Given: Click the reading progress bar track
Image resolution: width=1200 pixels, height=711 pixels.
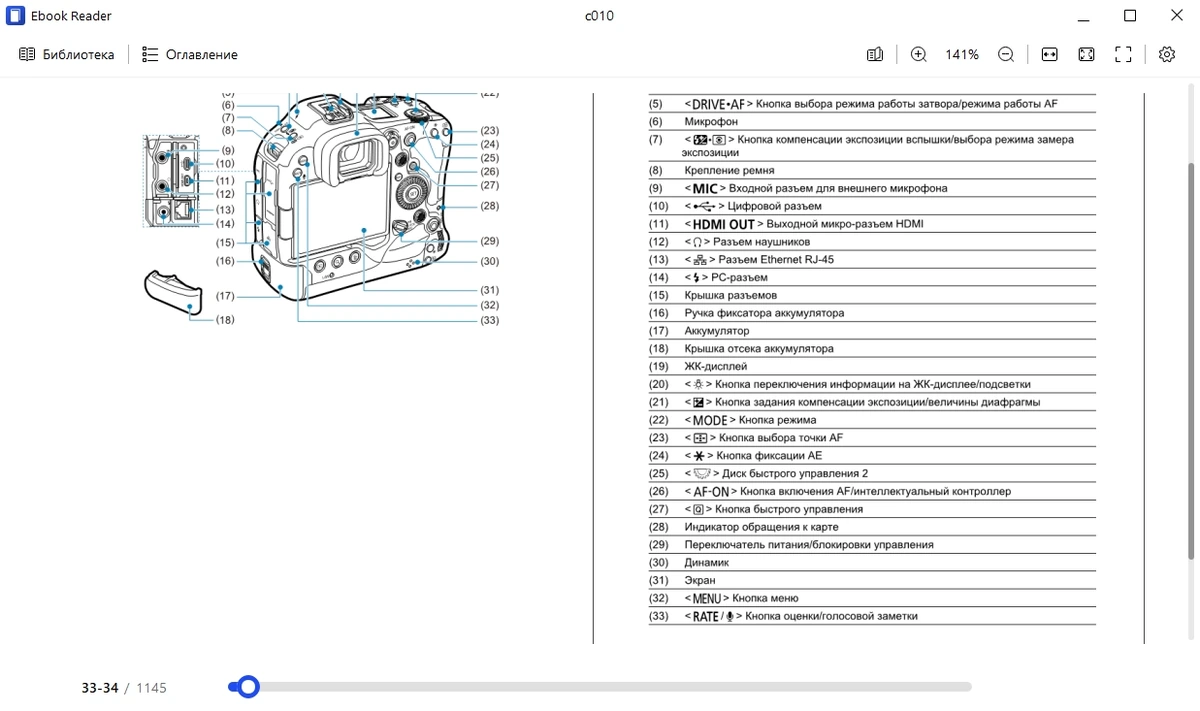Looking at the screenshot, I should (600, 687).
